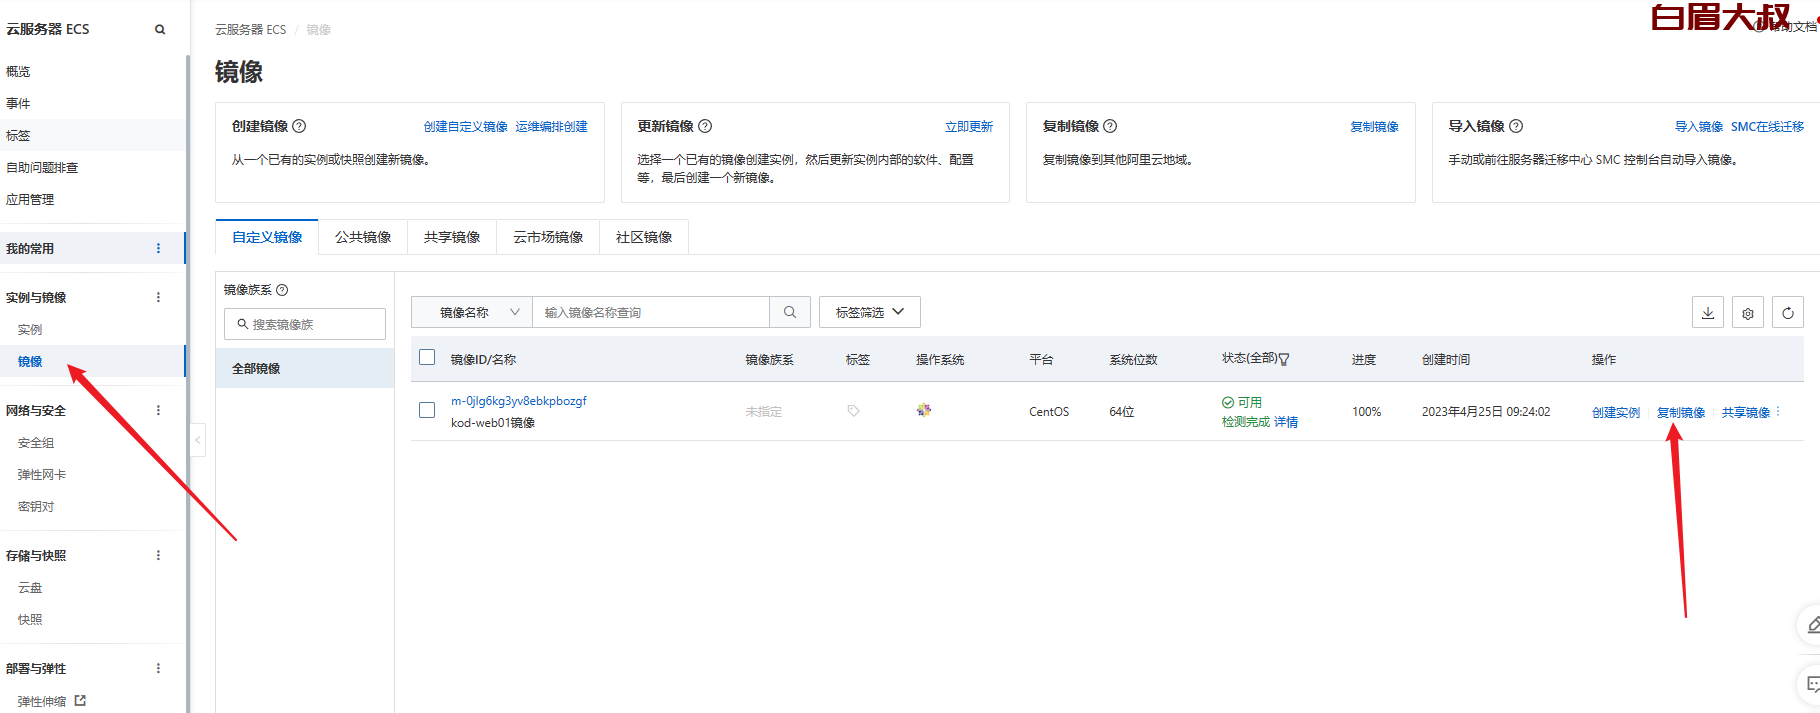
Task: Click 共享镜像 action in kod-web01 row
Action: point(1746,412)
